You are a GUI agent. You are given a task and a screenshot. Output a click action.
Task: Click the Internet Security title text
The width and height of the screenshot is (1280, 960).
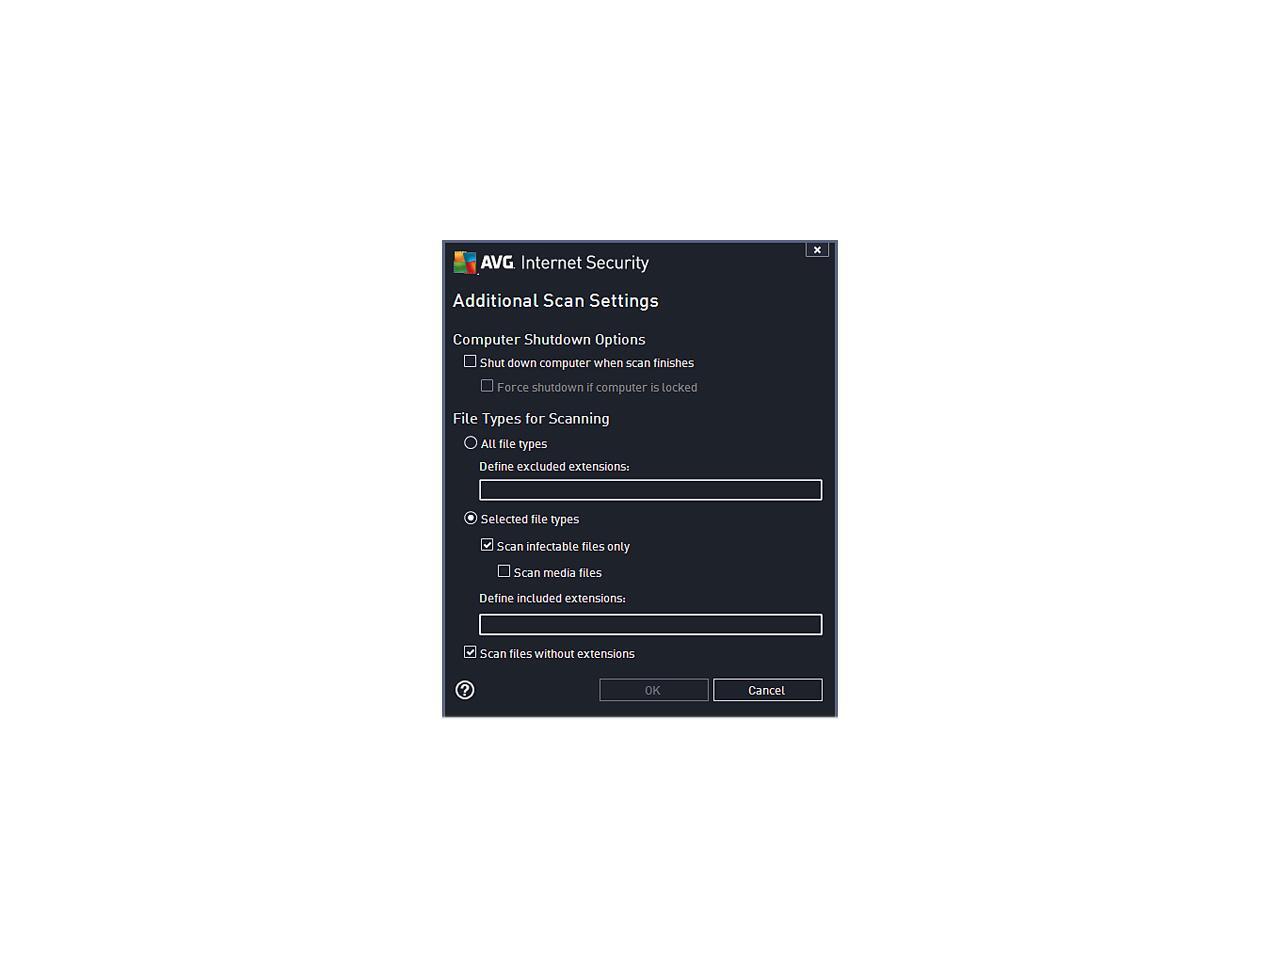[585, 263]
